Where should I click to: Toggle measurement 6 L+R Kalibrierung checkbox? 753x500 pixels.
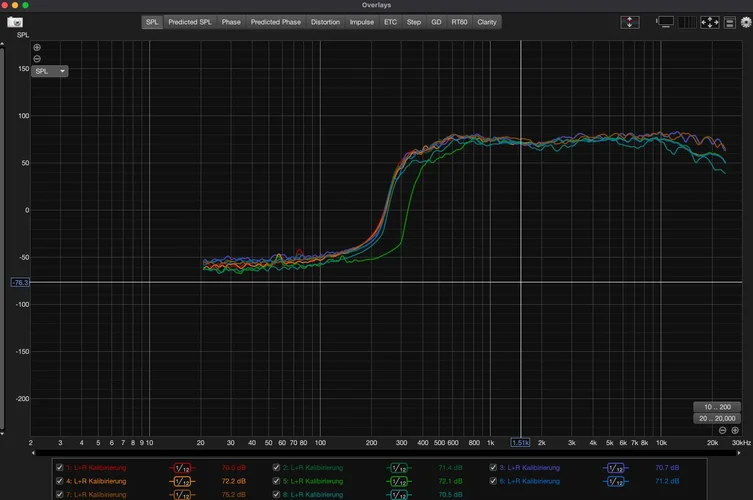coord(493,481)
